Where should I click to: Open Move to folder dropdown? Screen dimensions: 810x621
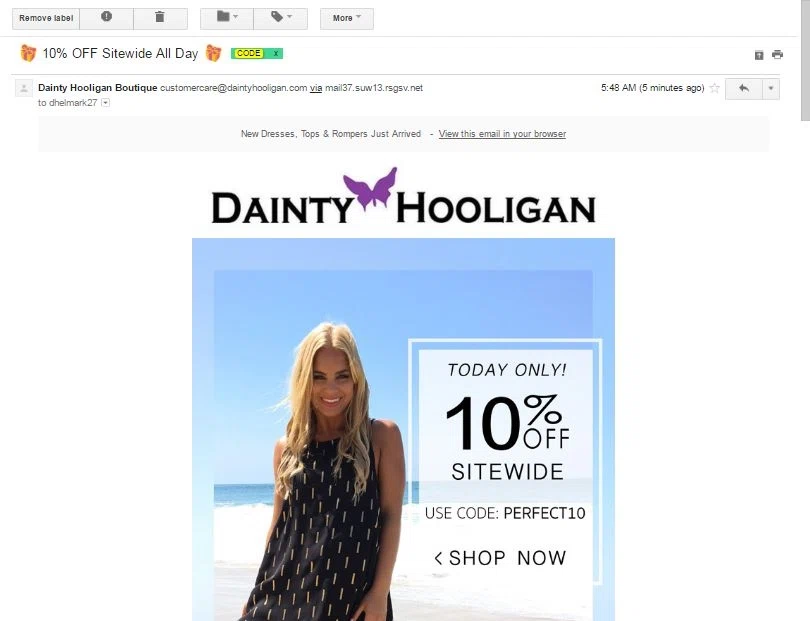227,18
